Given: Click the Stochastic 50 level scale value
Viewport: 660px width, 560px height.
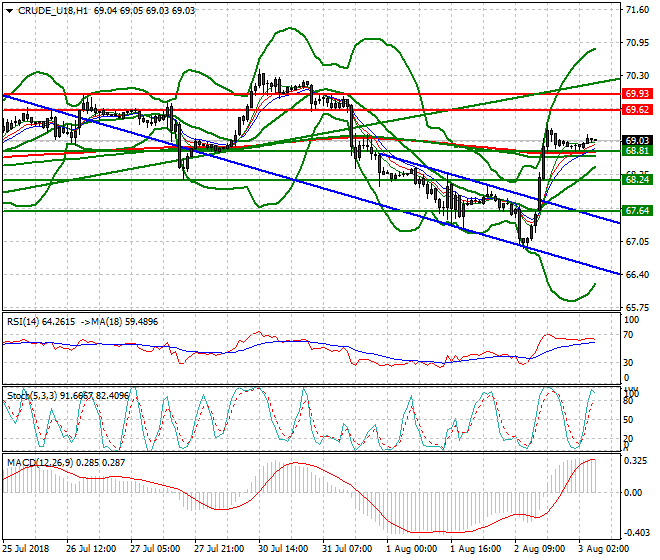Looking at the screenshot, I should (628, 420).
